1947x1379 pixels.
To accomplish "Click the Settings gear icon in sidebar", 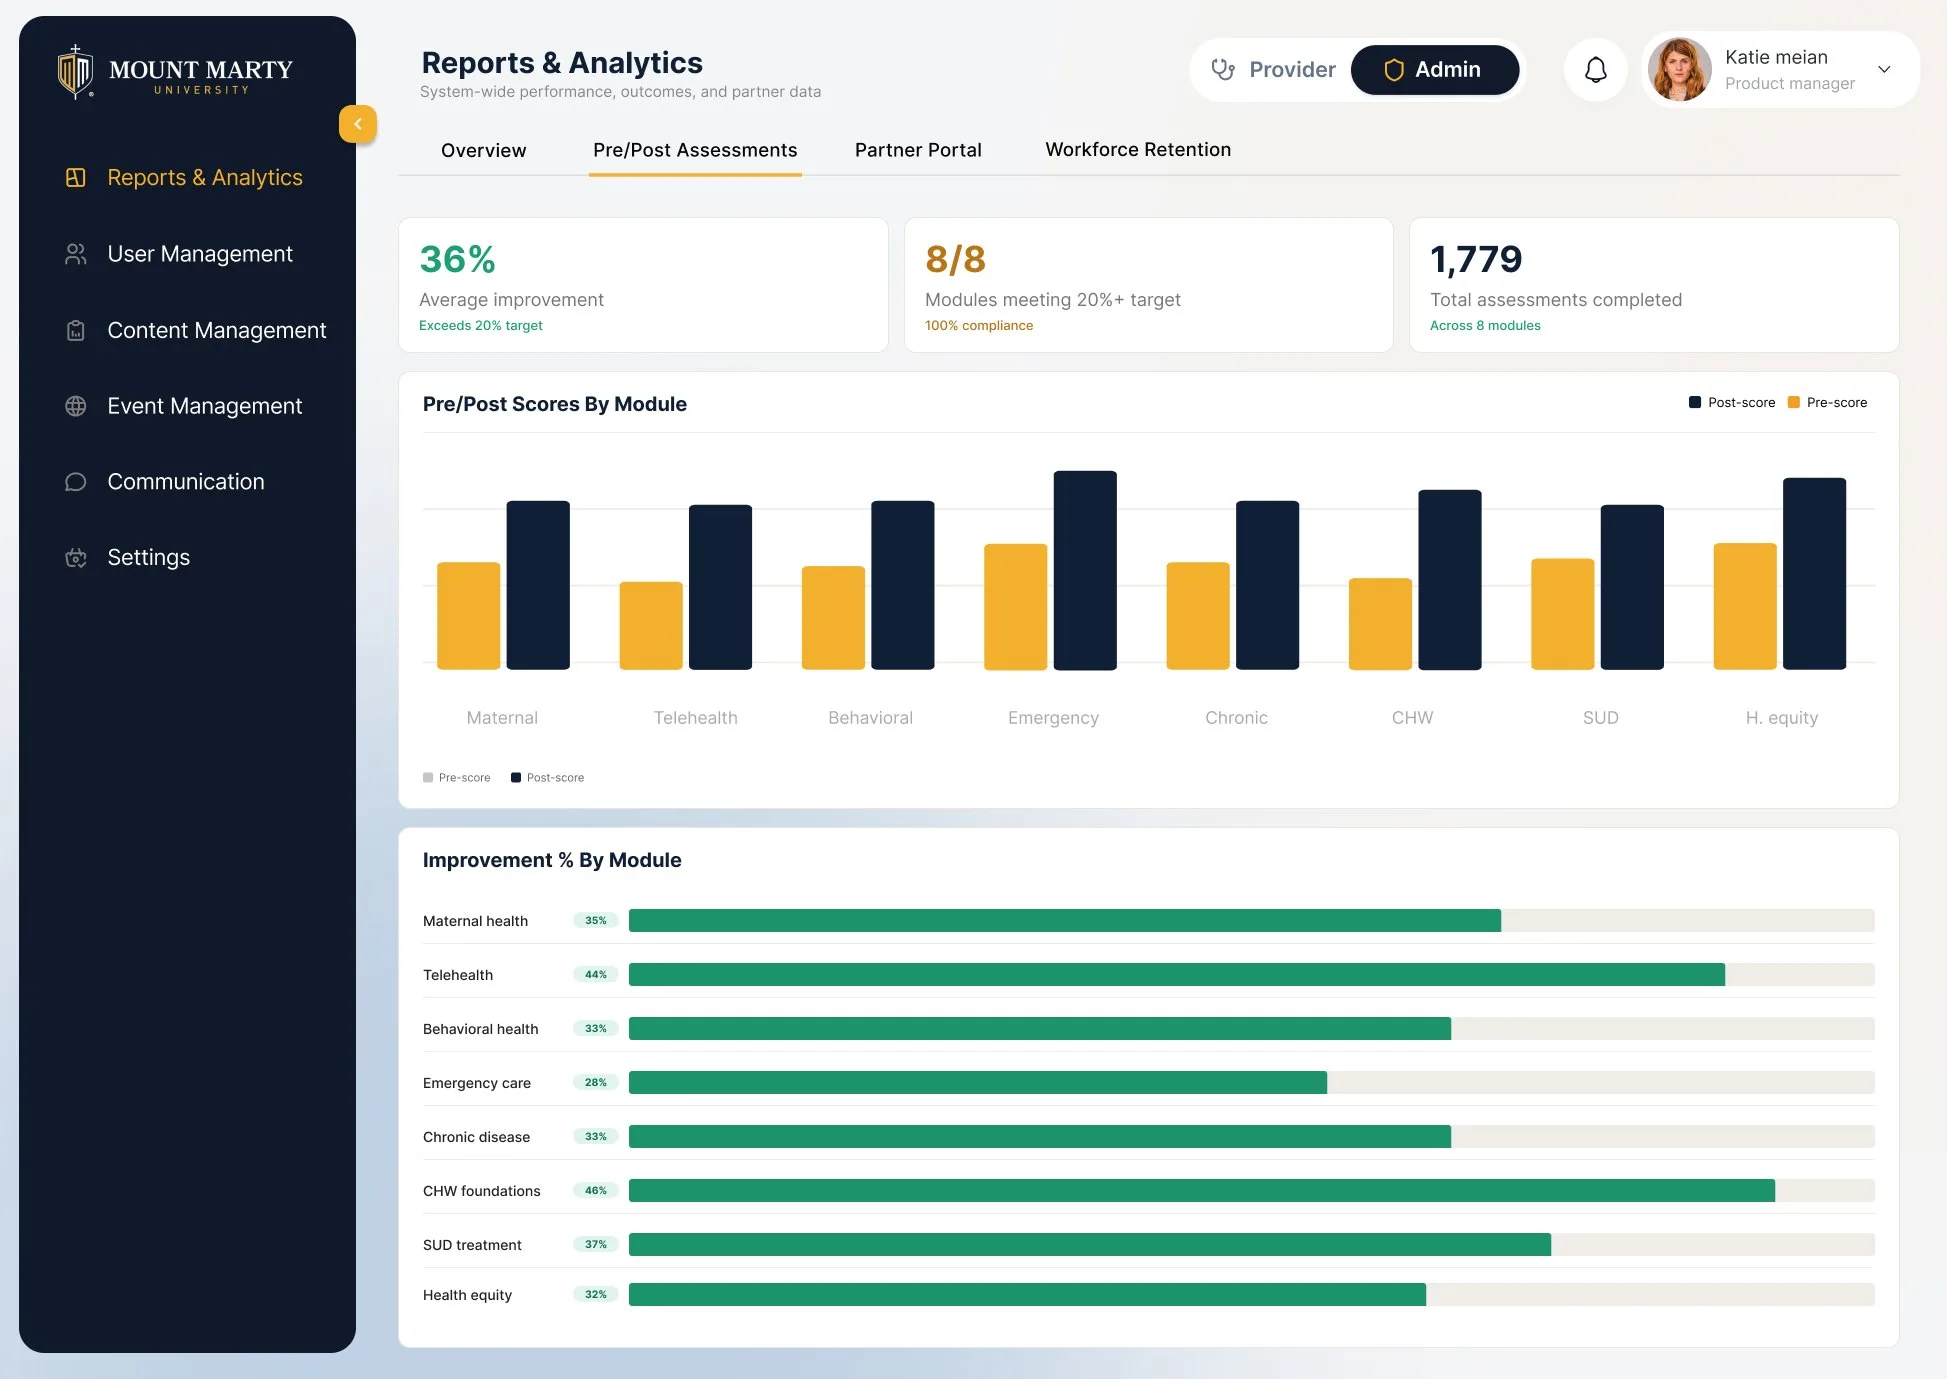I will [x=76, y=558].
